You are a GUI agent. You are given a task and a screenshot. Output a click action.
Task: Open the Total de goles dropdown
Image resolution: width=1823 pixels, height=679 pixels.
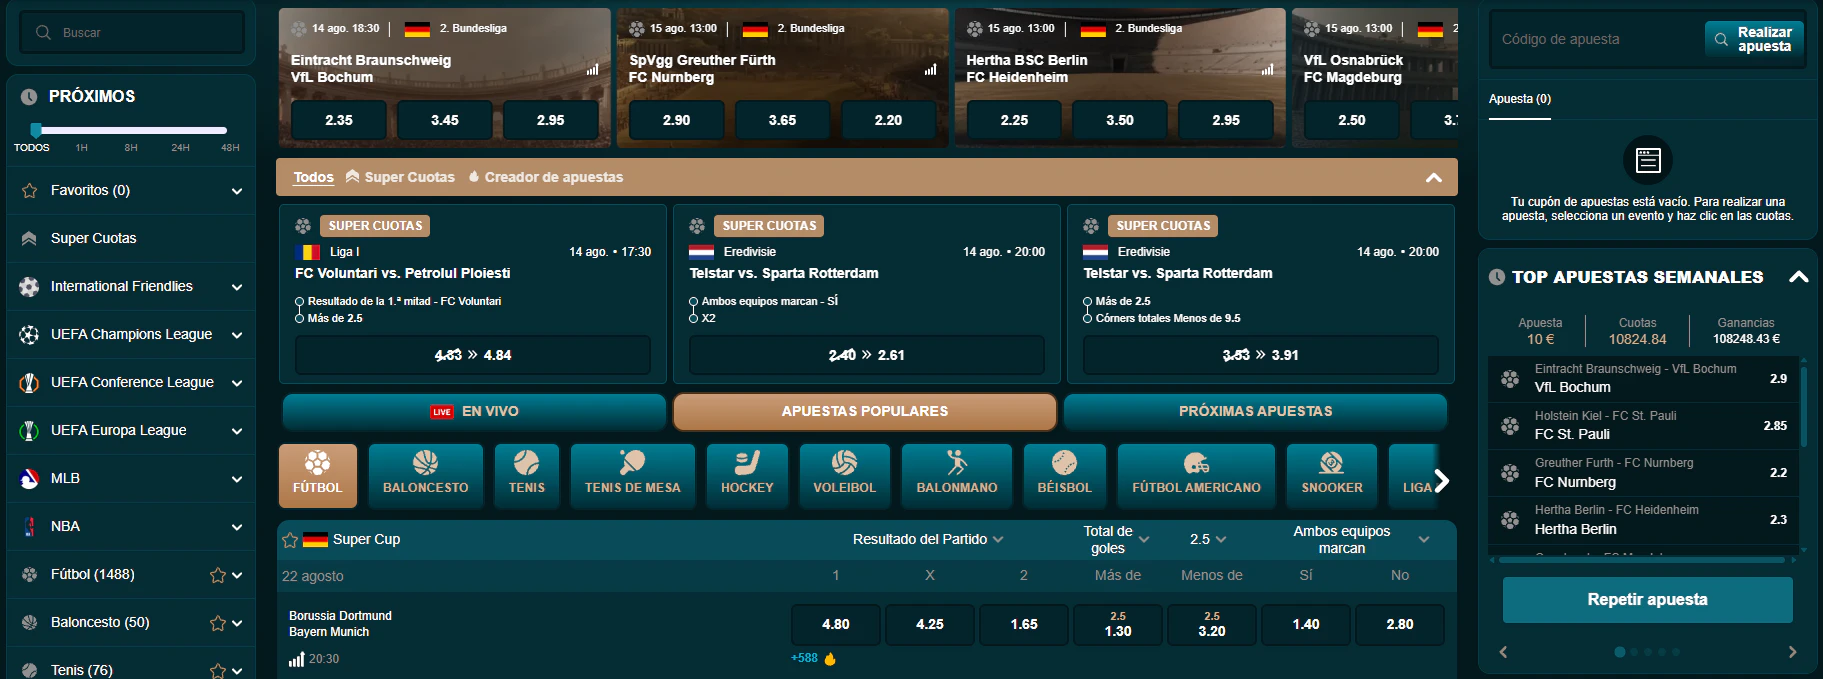pos(1117,539)
